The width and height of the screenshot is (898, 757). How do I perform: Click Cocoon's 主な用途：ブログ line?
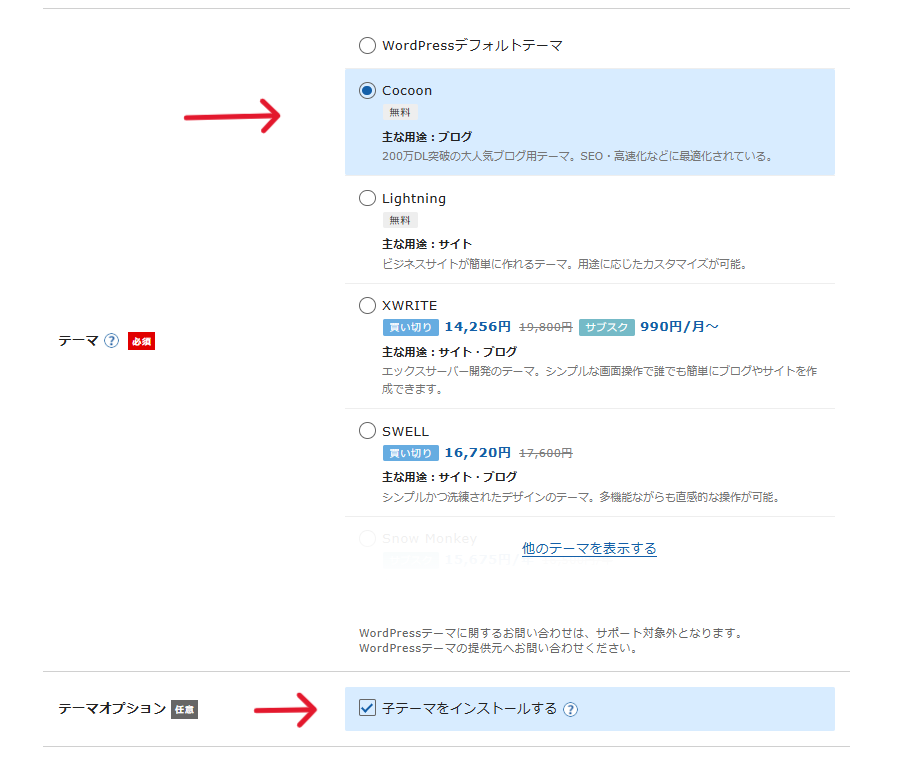coord(427,137)
